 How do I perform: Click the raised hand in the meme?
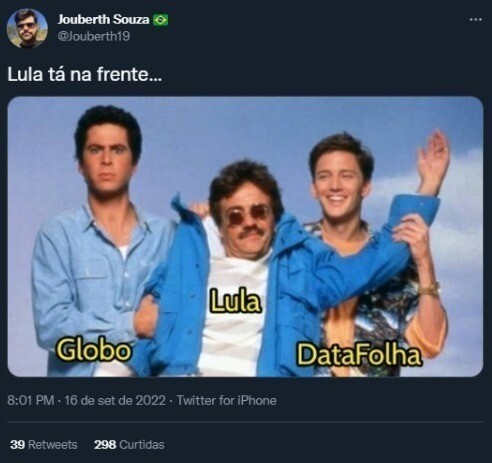click(433, 161)
